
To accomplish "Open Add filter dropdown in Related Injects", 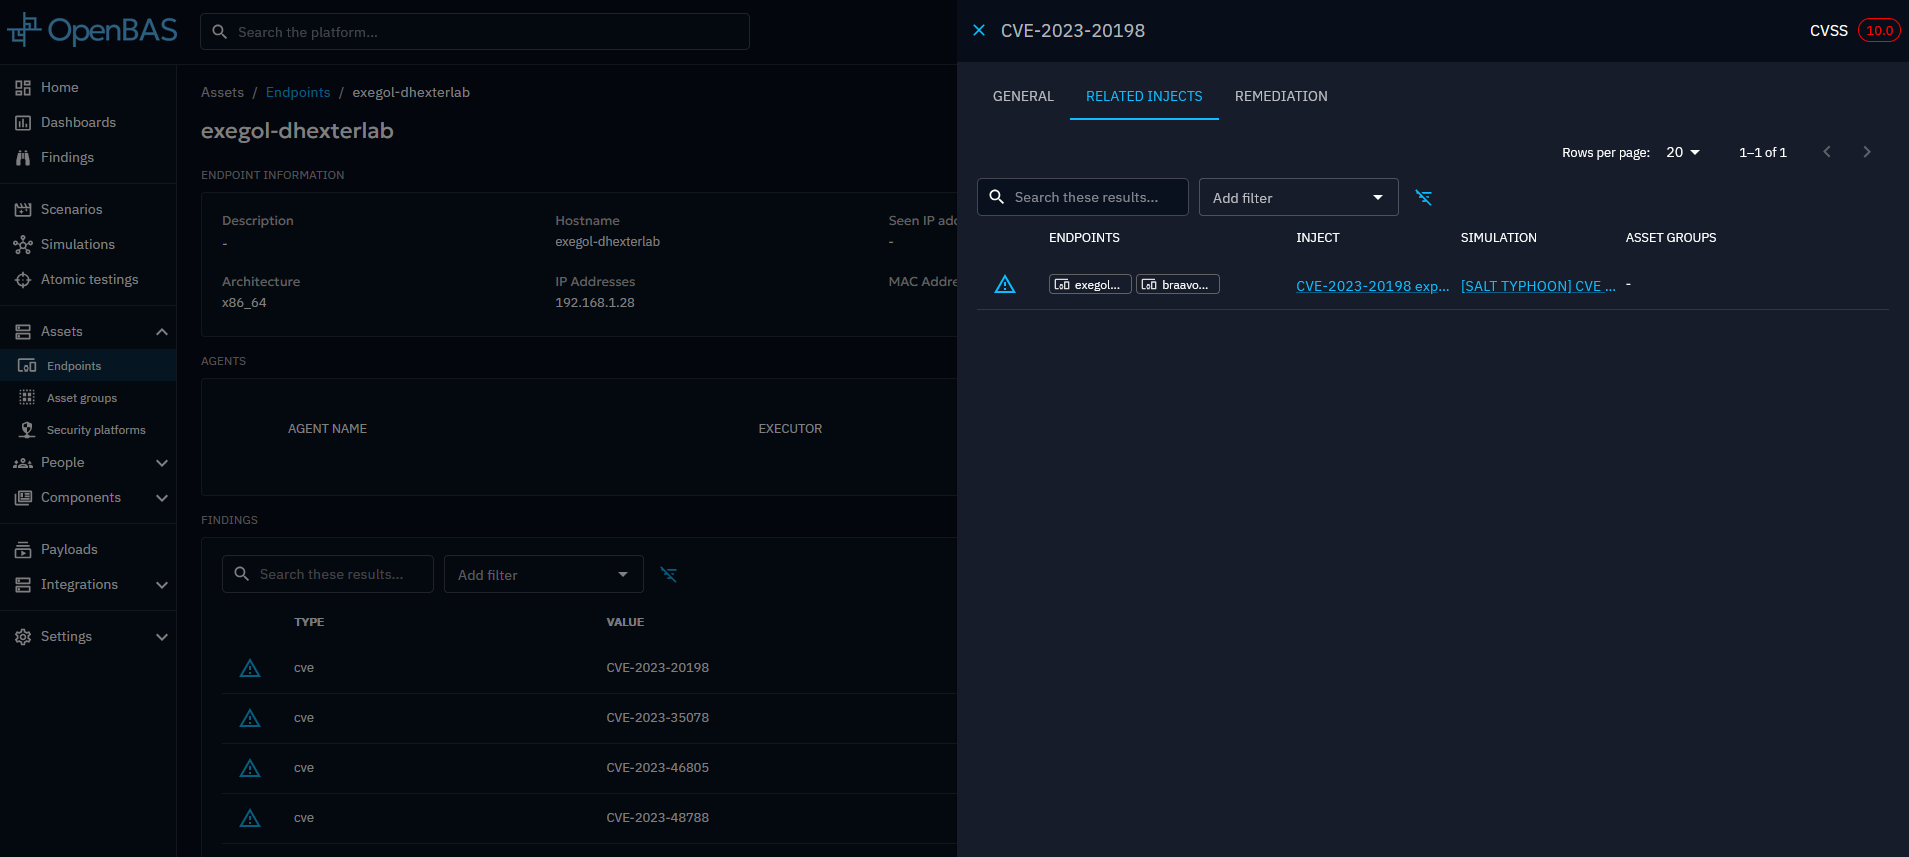I will tap(1297, 198).
